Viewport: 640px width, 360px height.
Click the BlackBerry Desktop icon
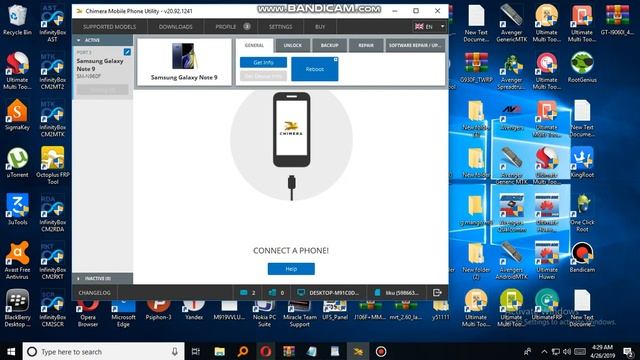17,307
